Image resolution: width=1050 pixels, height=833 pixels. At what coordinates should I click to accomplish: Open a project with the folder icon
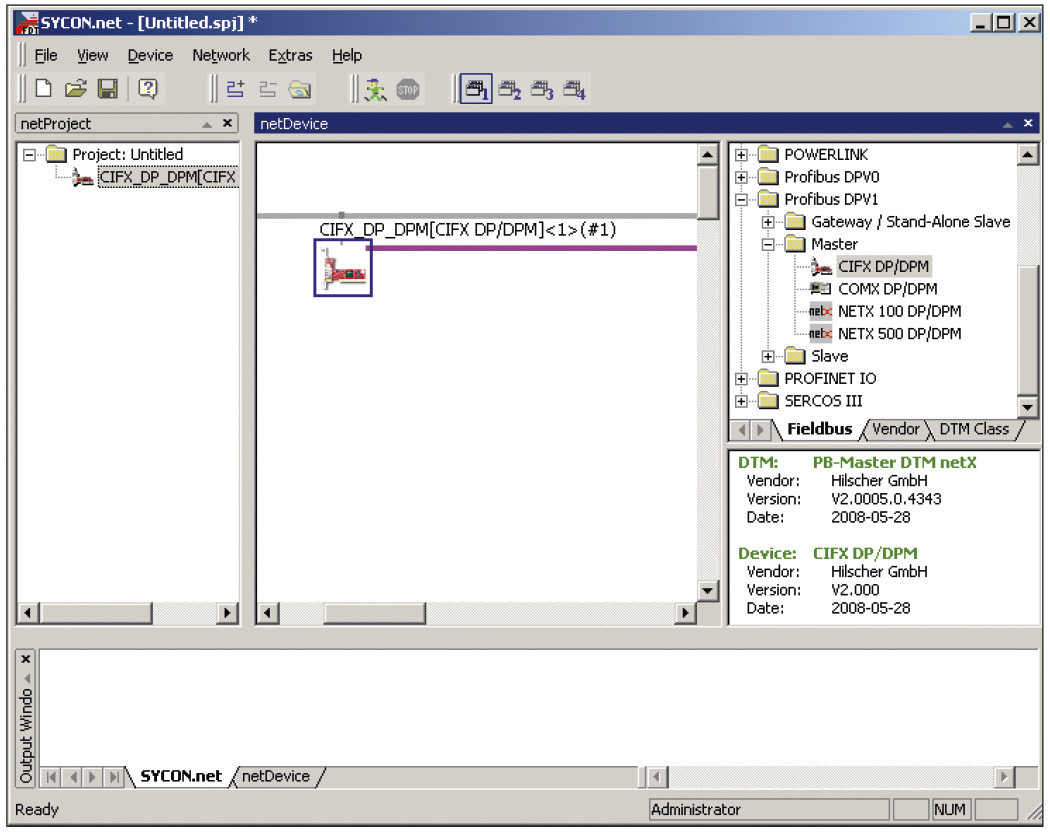point(76,89)
